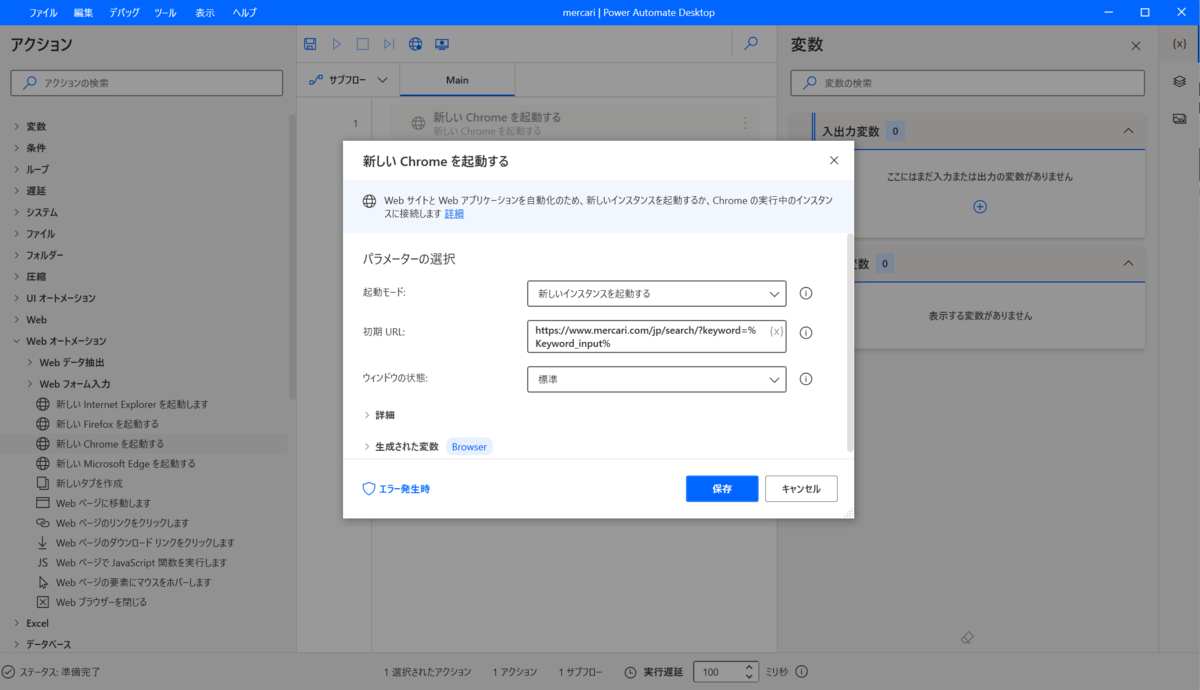Viewport: 1200px width, 690px height.
Task: Open the UI elements layers icon
Action: pyautogui.click(x=1179, y=81)
